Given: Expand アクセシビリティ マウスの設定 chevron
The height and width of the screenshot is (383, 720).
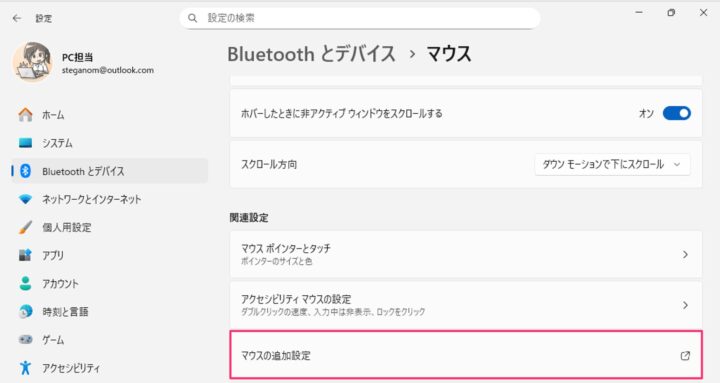Looking at the screenshot, I should pyautogui.click(x=685, y=305).
